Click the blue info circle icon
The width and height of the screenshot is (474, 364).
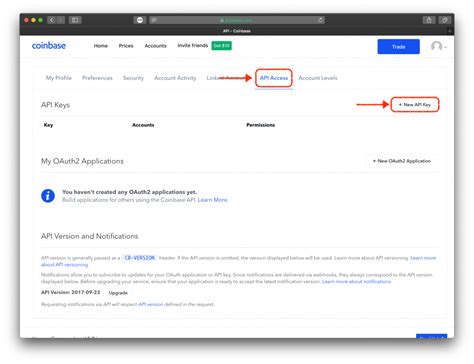pos(48,196)
